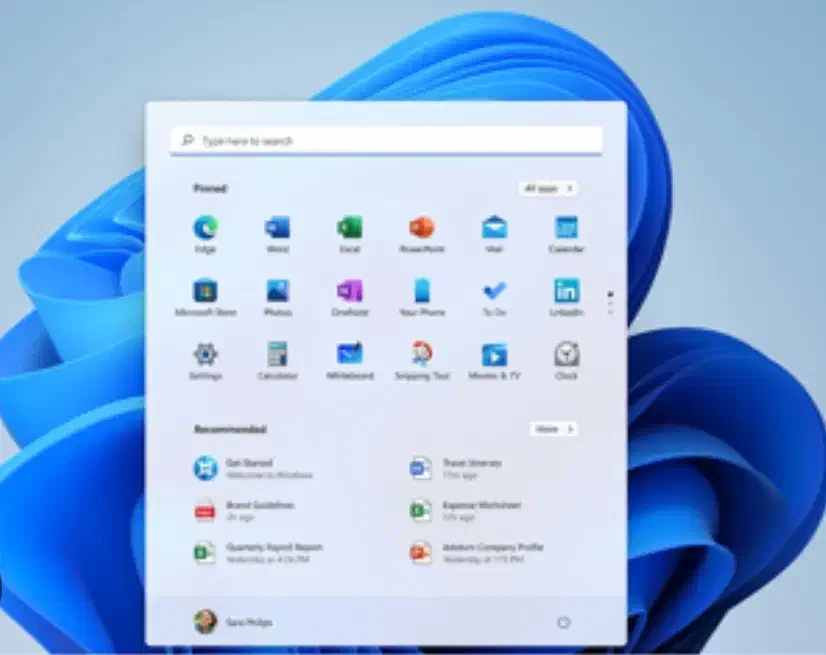
Task: Open the Mail app
Action: point(494,229)
